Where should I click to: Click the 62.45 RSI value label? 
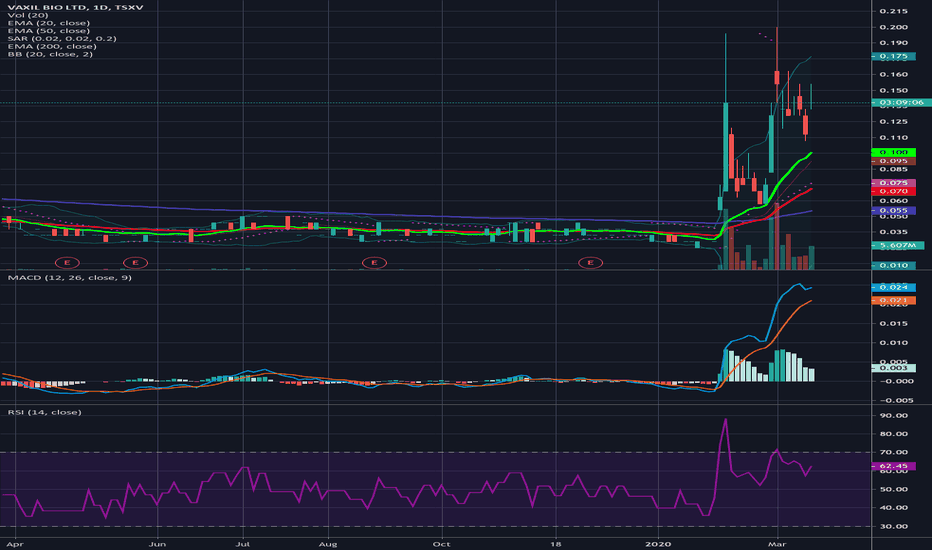pyautogui.click(x=893, y=466)
